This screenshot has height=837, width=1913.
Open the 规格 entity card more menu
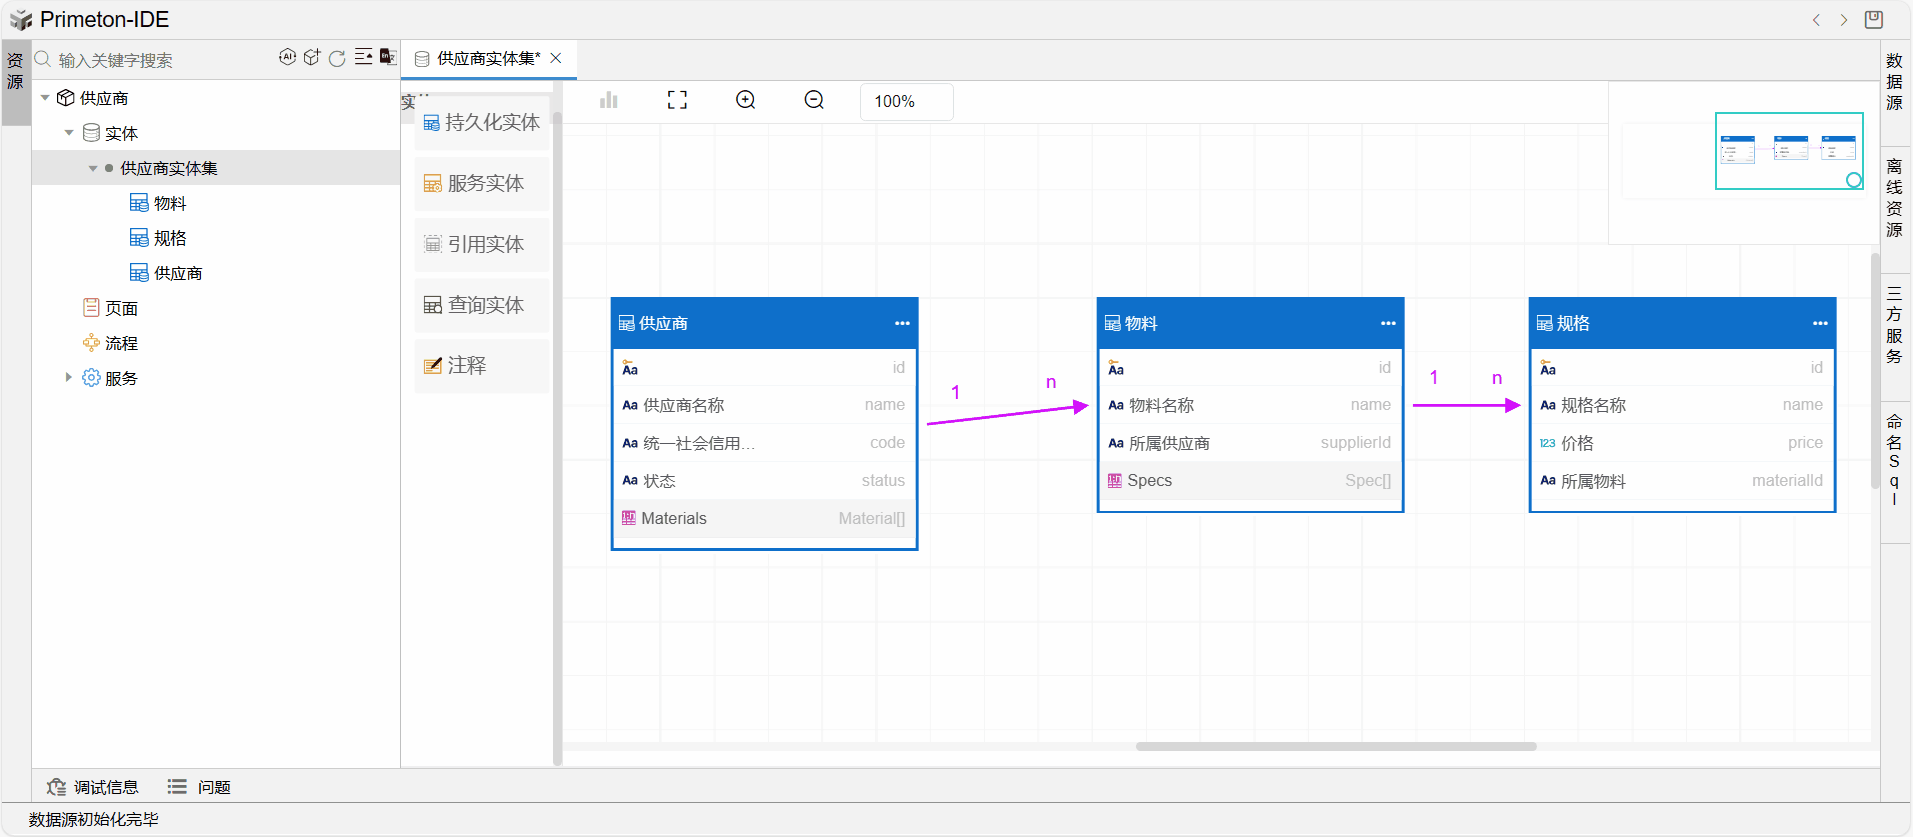click(1820, 323)
